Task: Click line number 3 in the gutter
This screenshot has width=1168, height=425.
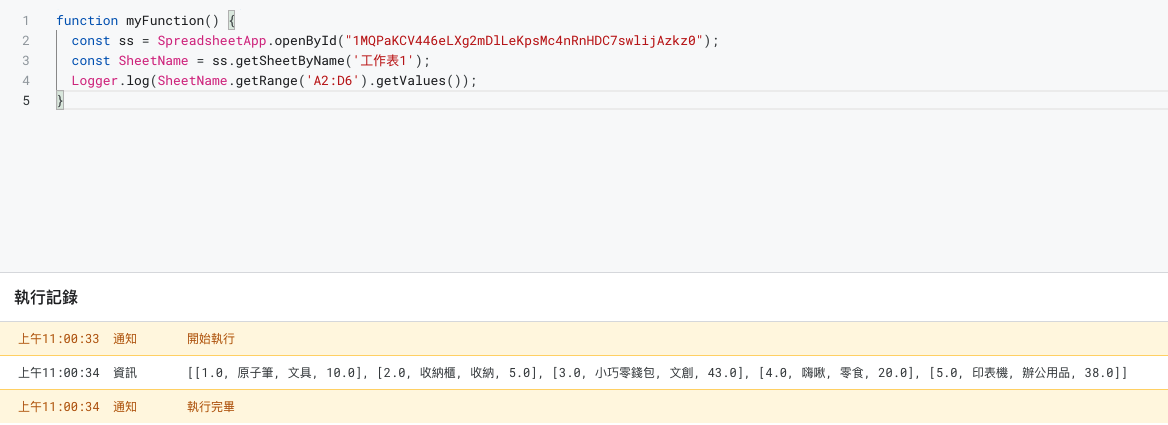Action: (x=25, y=60)
